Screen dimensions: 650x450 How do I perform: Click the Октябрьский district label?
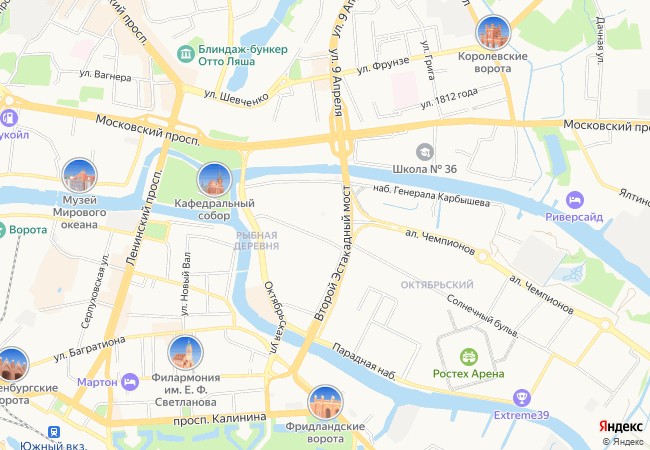click(437, 285)
